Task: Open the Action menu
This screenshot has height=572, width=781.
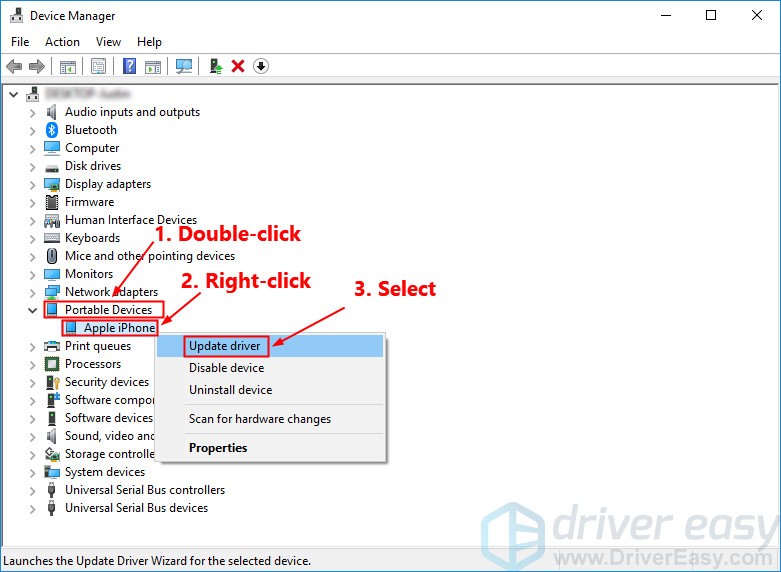Action: [x=62, y=42]
